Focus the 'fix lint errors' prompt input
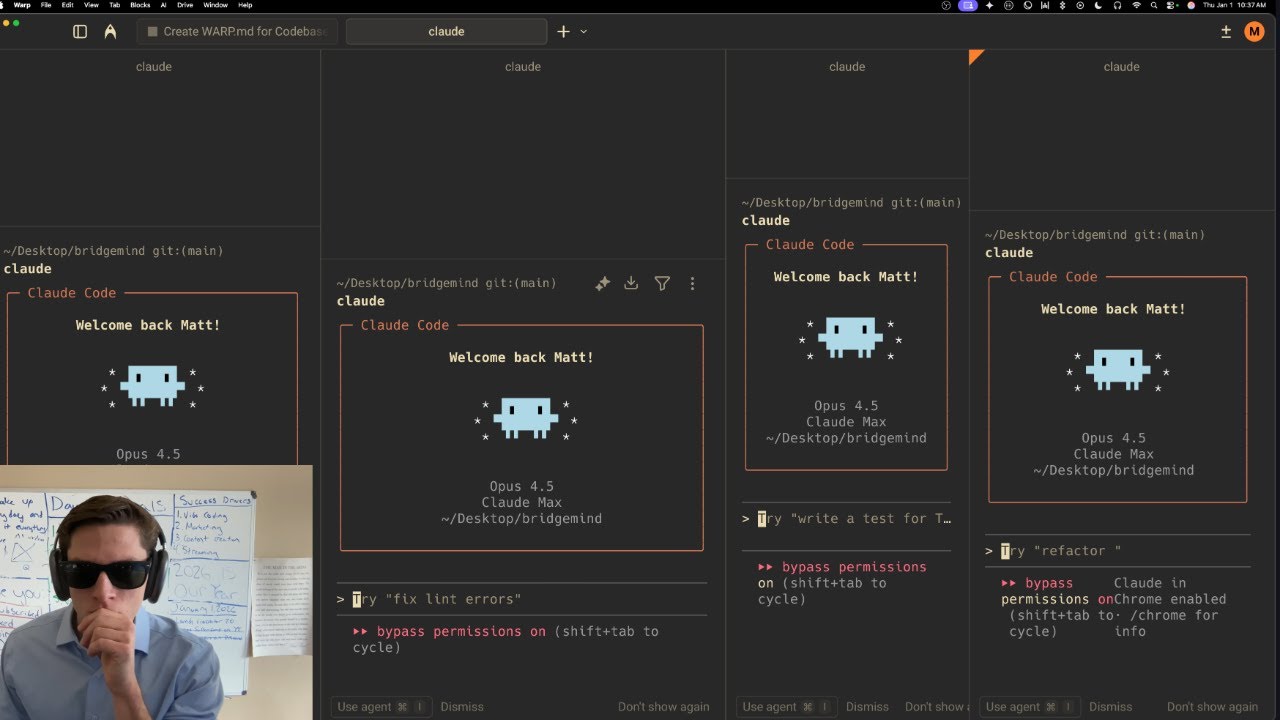Viewport: 1280px width, 720px height. coord(522,599)
